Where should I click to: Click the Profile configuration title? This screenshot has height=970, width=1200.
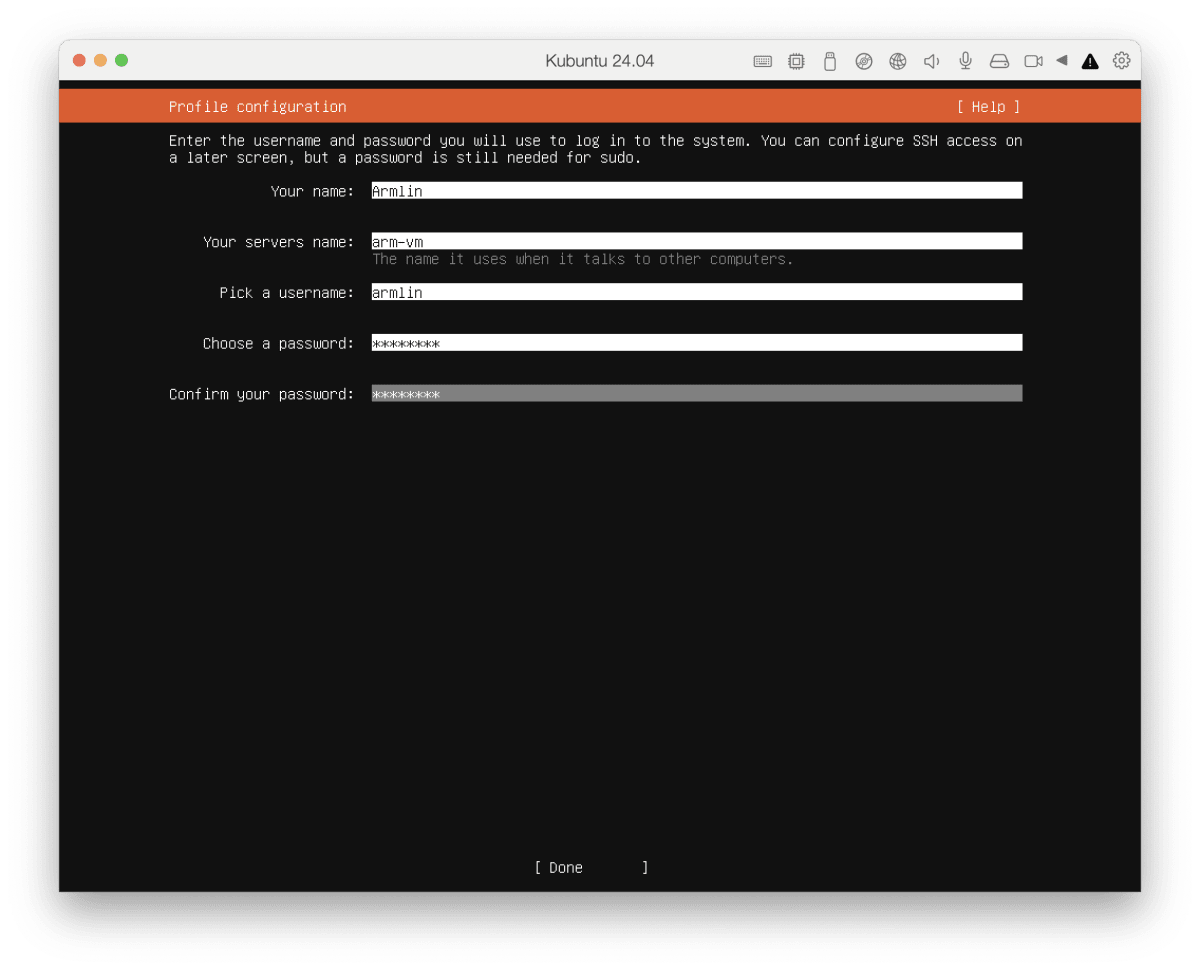tap(258, 107)
